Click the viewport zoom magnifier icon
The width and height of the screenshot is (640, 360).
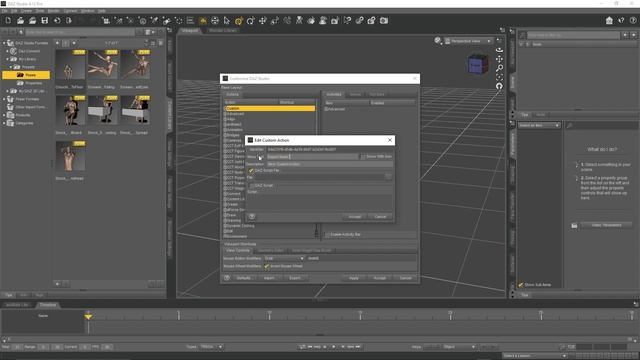(499, 68)
